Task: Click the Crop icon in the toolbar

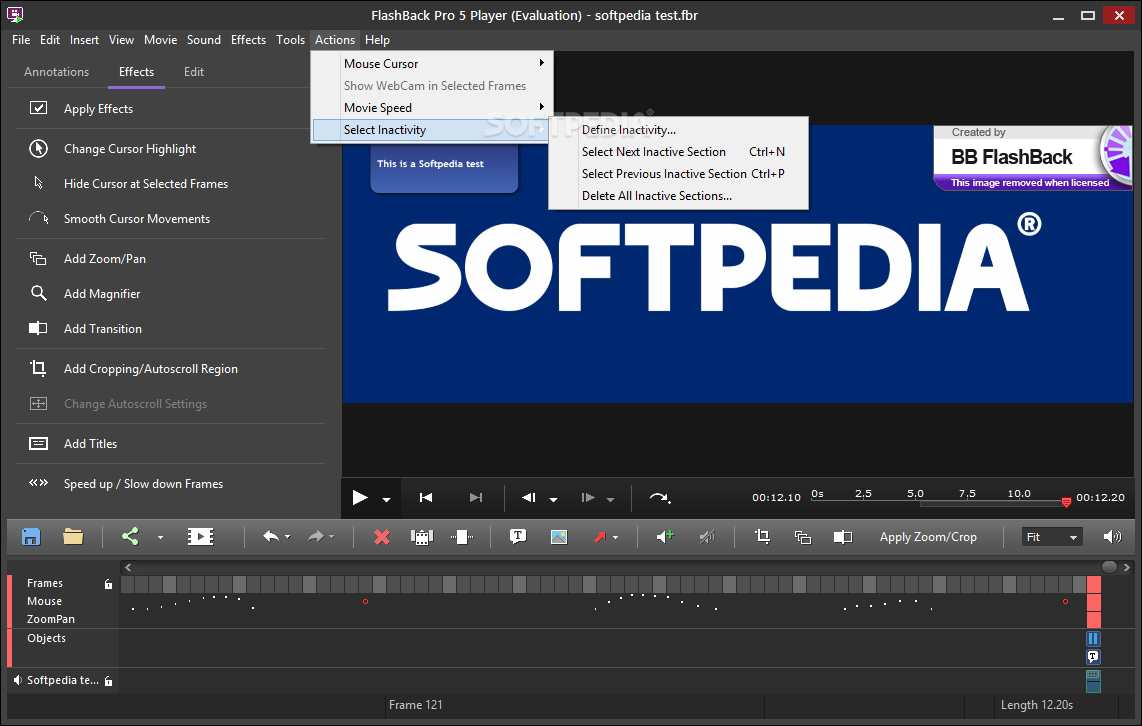Action: click(762, 537)
